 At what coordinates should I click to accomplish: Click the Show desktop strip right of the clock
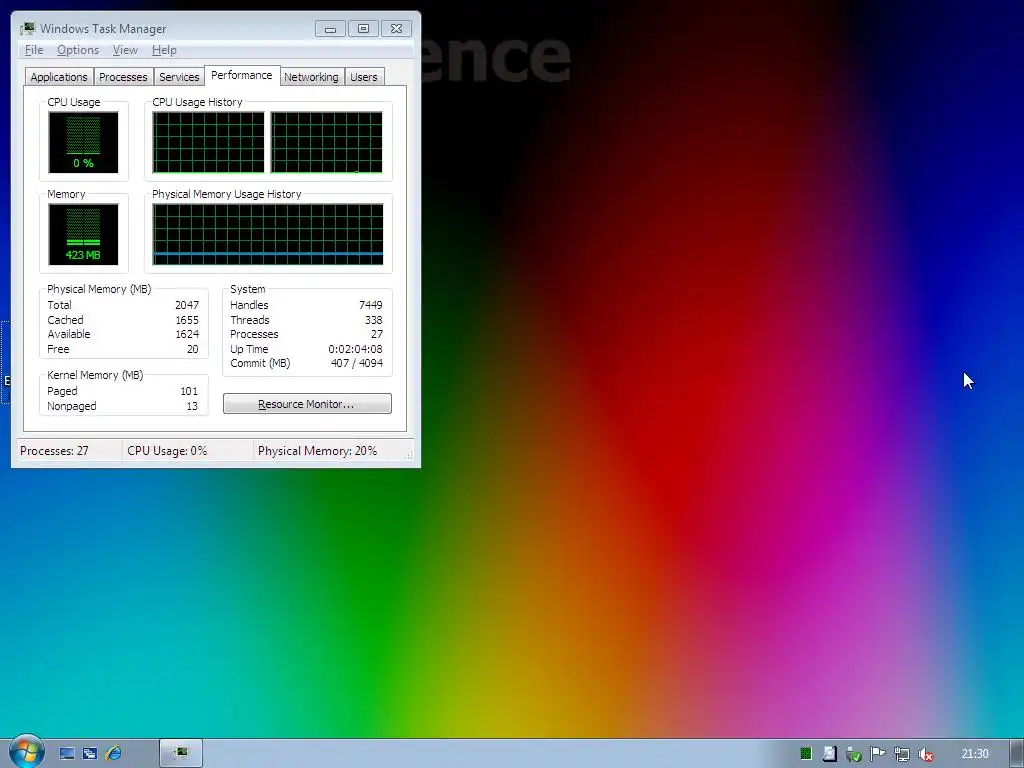click(x=1017, y=754)
